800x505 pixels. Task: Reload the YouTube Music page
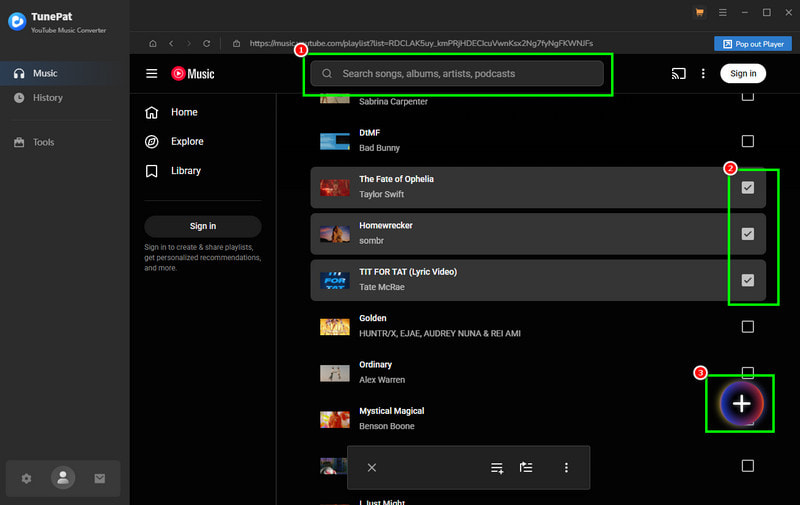tap(207, 43)
